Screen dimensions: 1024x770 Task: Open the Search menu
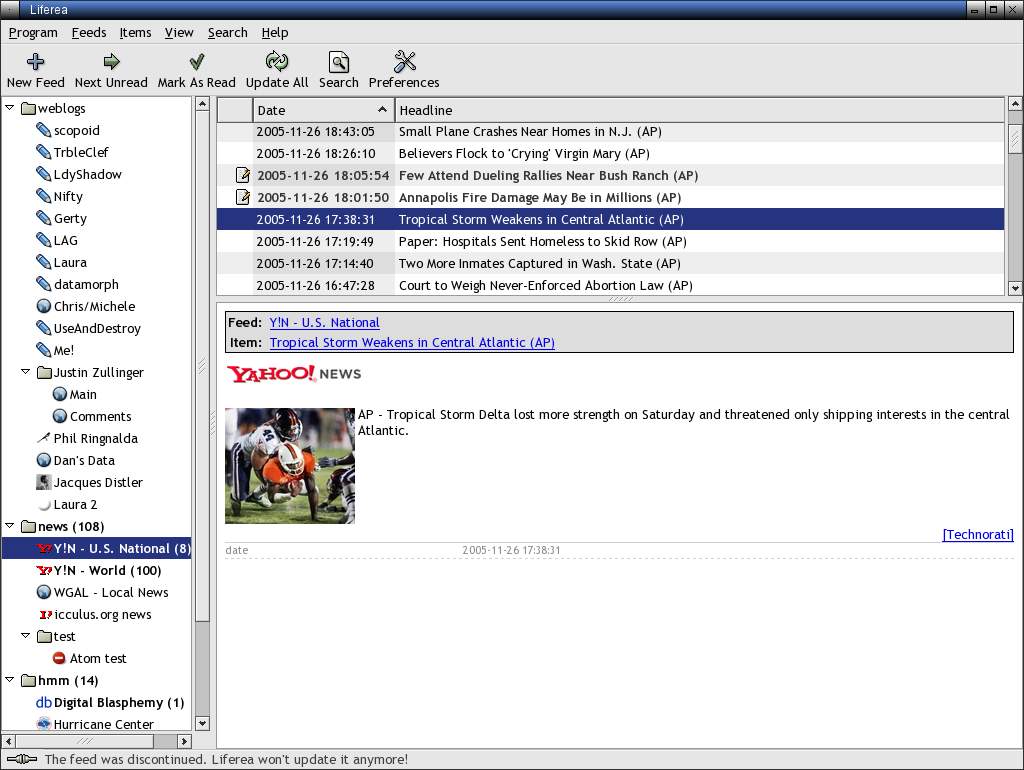click(228, 33)
